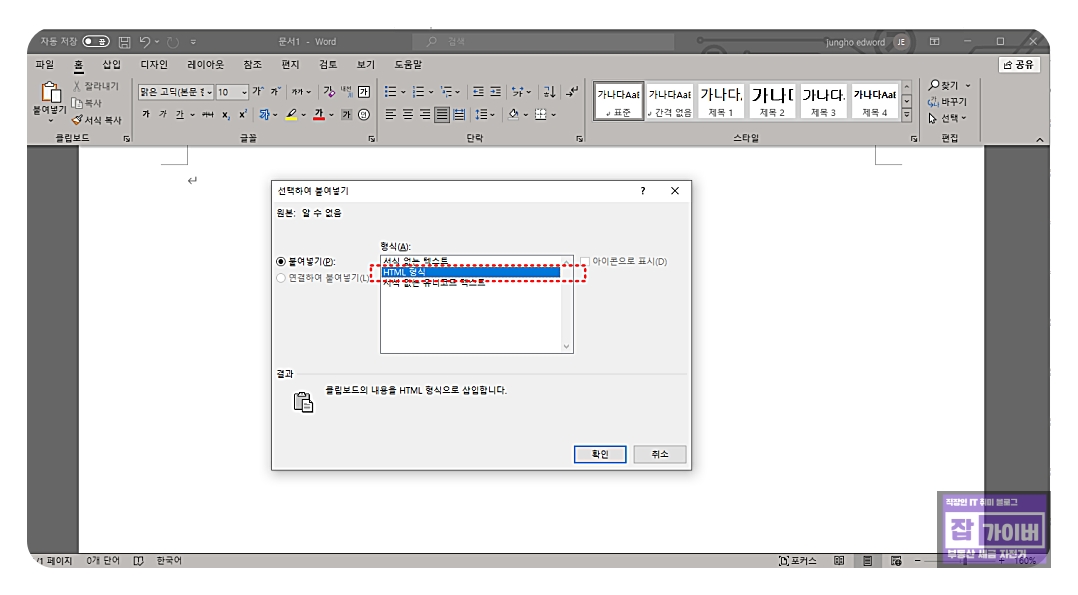Check the 아이콘으로 표시(D) checkbox
This screenshot has height=595, width=1078.
click(x=584, y=261)
